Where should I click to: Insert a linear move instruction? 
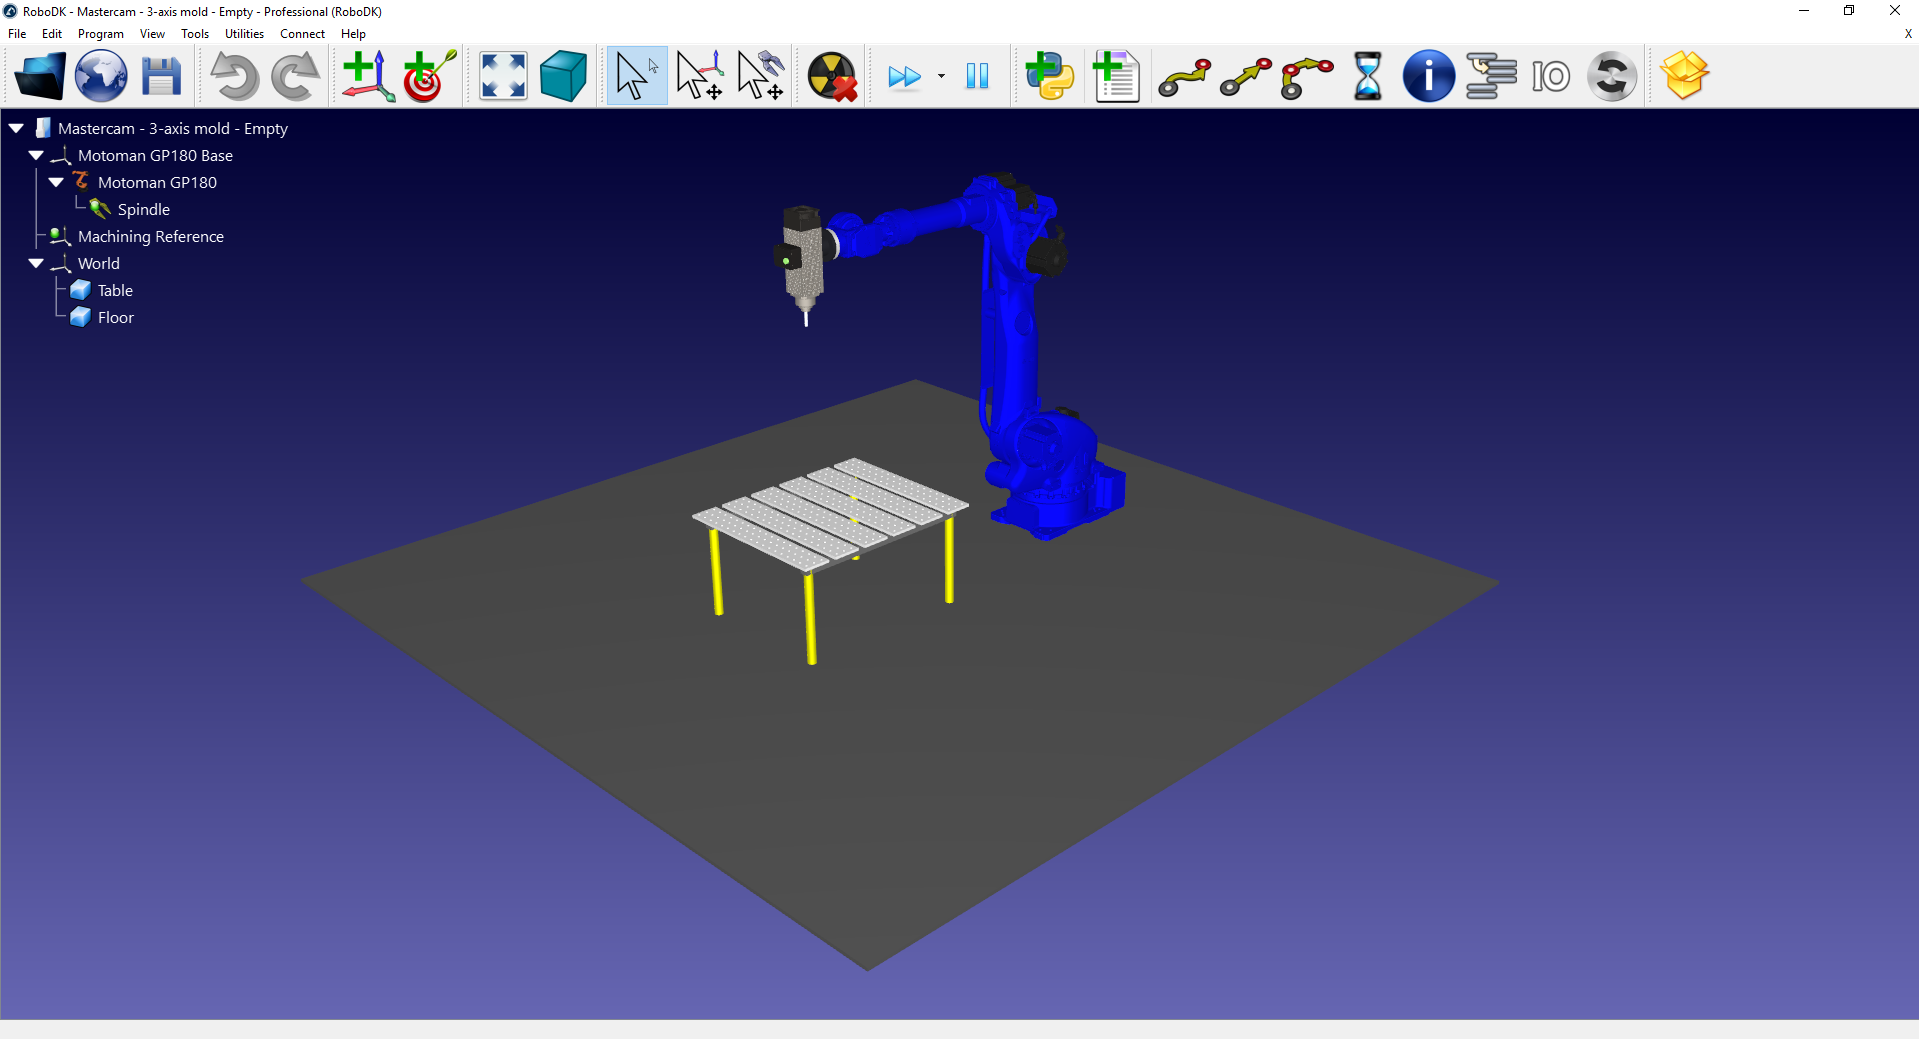click(1244, 75)
